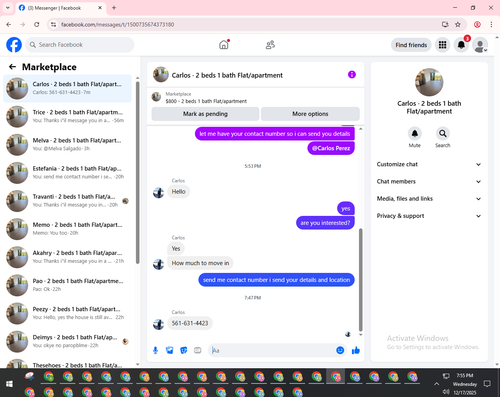This screenshot has height=397, width=500.
Task: Open Akahry conversation in the list
Action: tap(67, 257)
